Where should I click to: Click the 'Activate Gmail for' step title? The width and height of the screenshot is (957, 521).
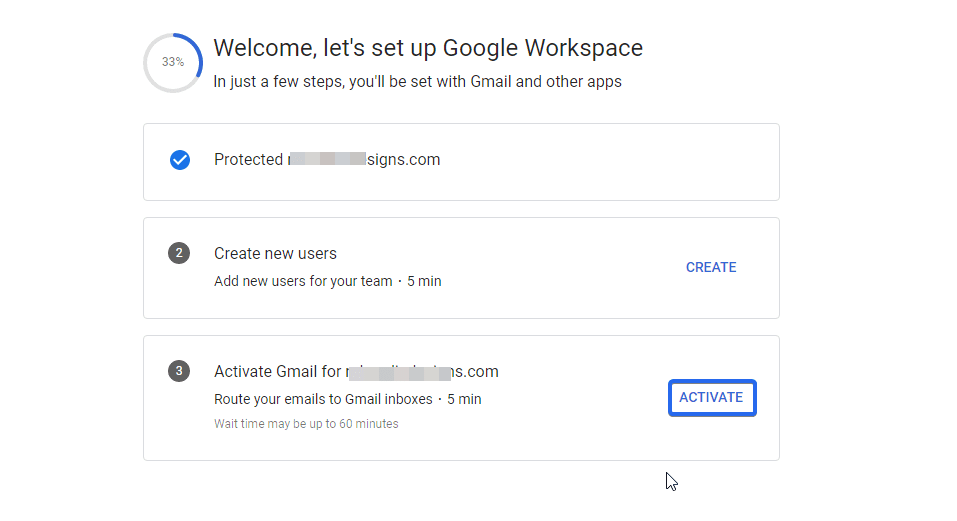pyautogui.click(x=278, y=372)
